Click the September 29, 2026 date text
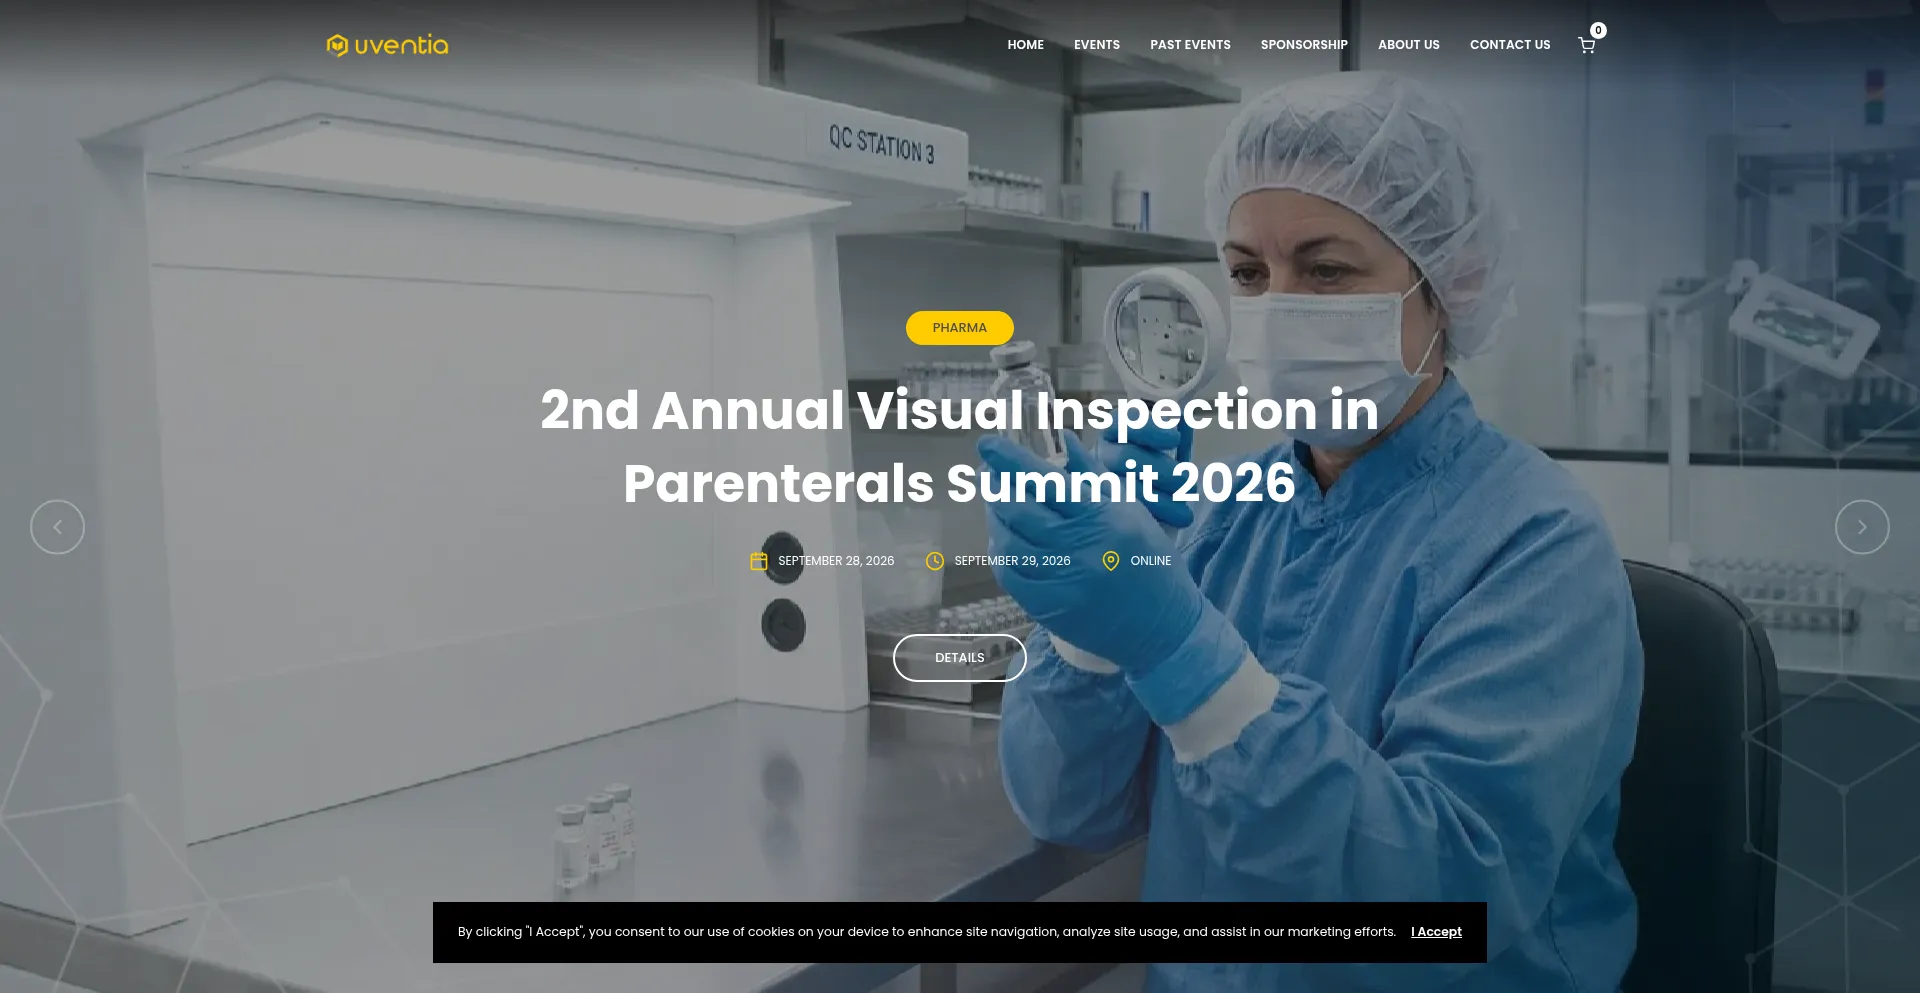The image size is (1920, 993). (x=1012, y=561)
